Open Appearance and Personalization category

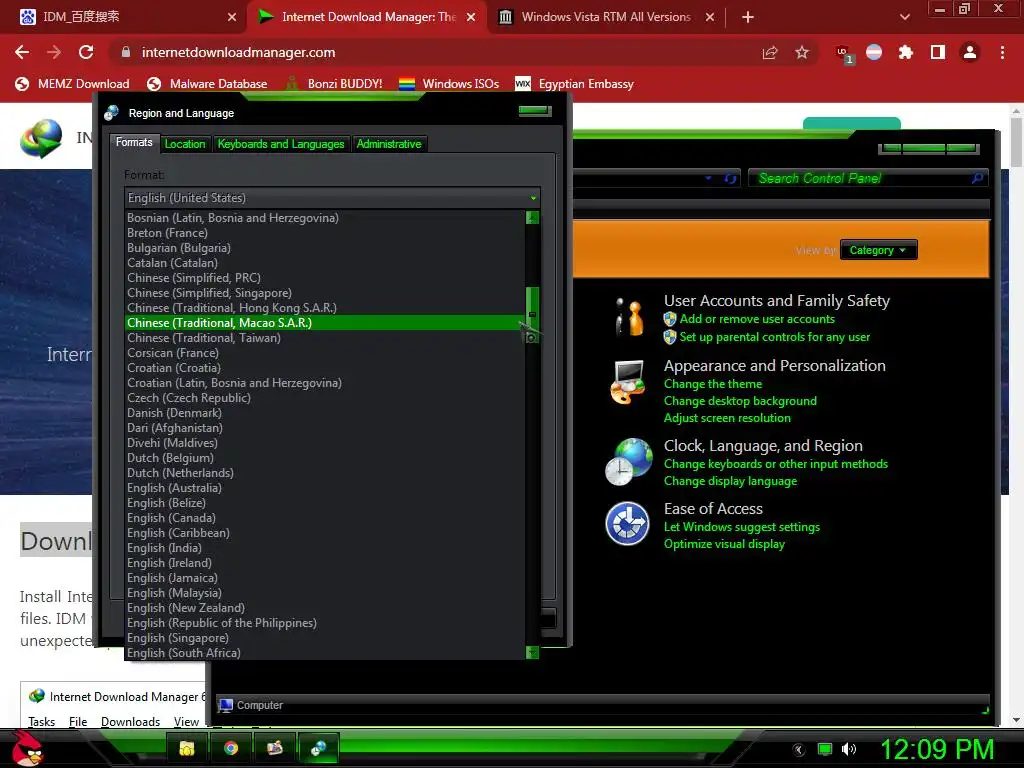point(775,366)
